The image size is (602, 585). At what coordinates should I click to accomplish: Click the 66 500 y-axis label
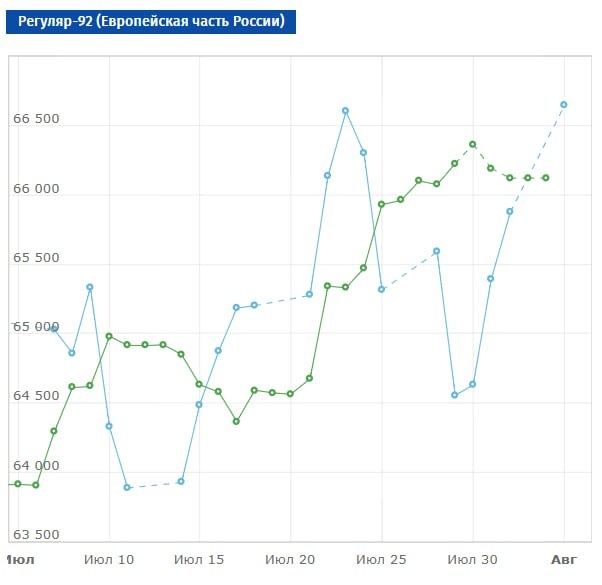pos(36,119)
